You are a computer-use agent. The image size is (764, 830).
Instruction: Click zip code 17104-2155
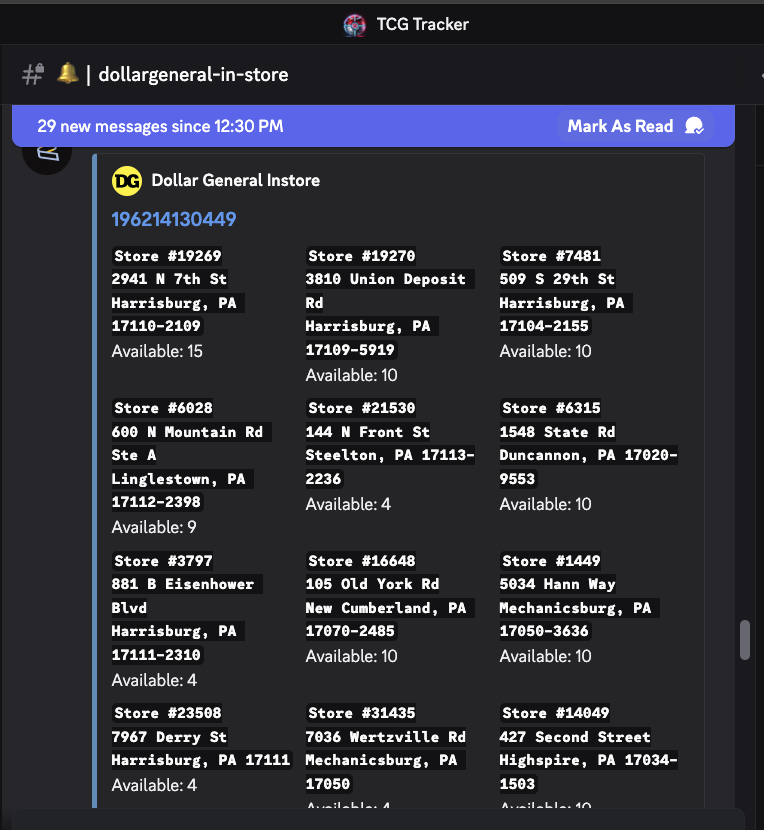point(544,326)
